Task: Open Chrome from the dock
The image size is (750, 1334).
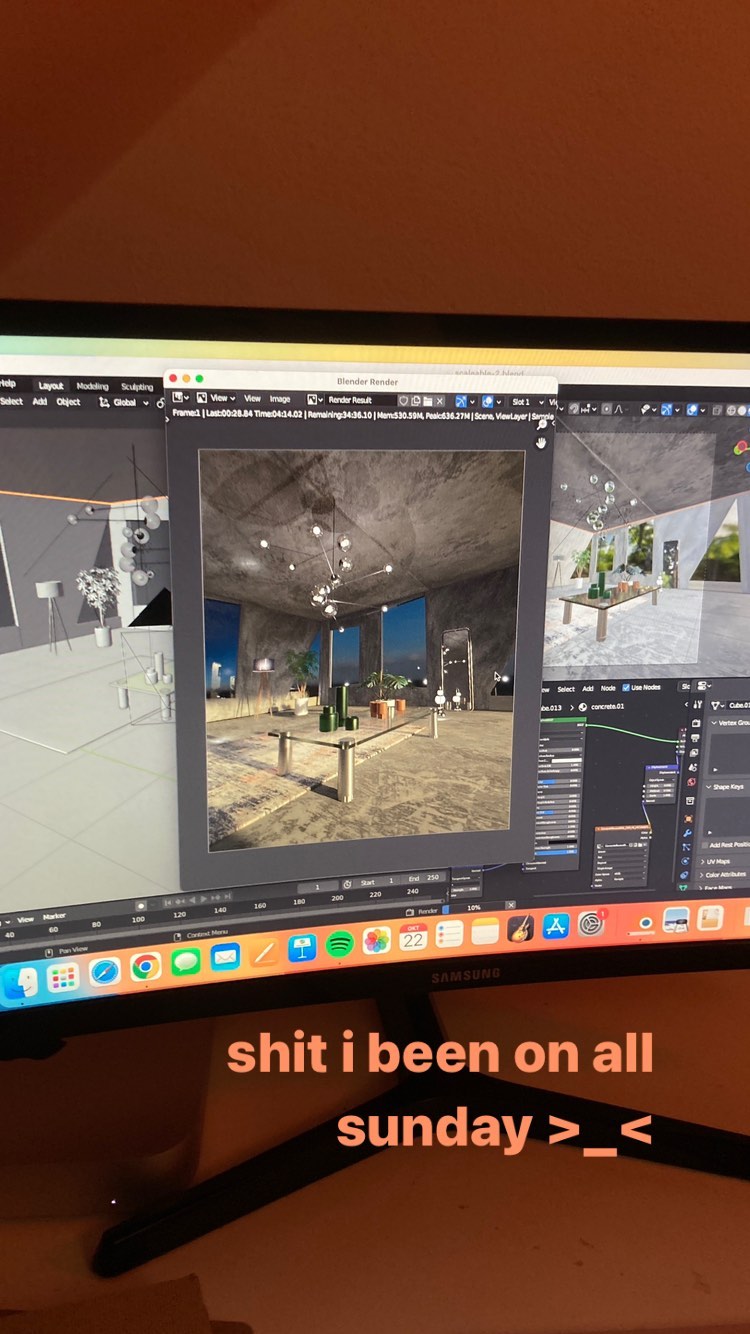Action: [x=146, y=966]
